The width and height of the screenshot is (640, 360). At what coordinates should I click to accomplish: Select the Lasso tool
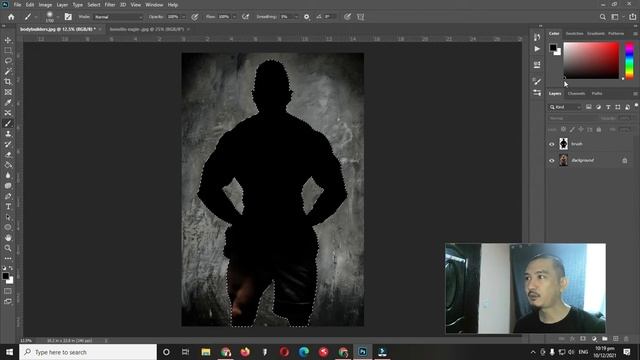pyautogui.click(x=8, y=61)
